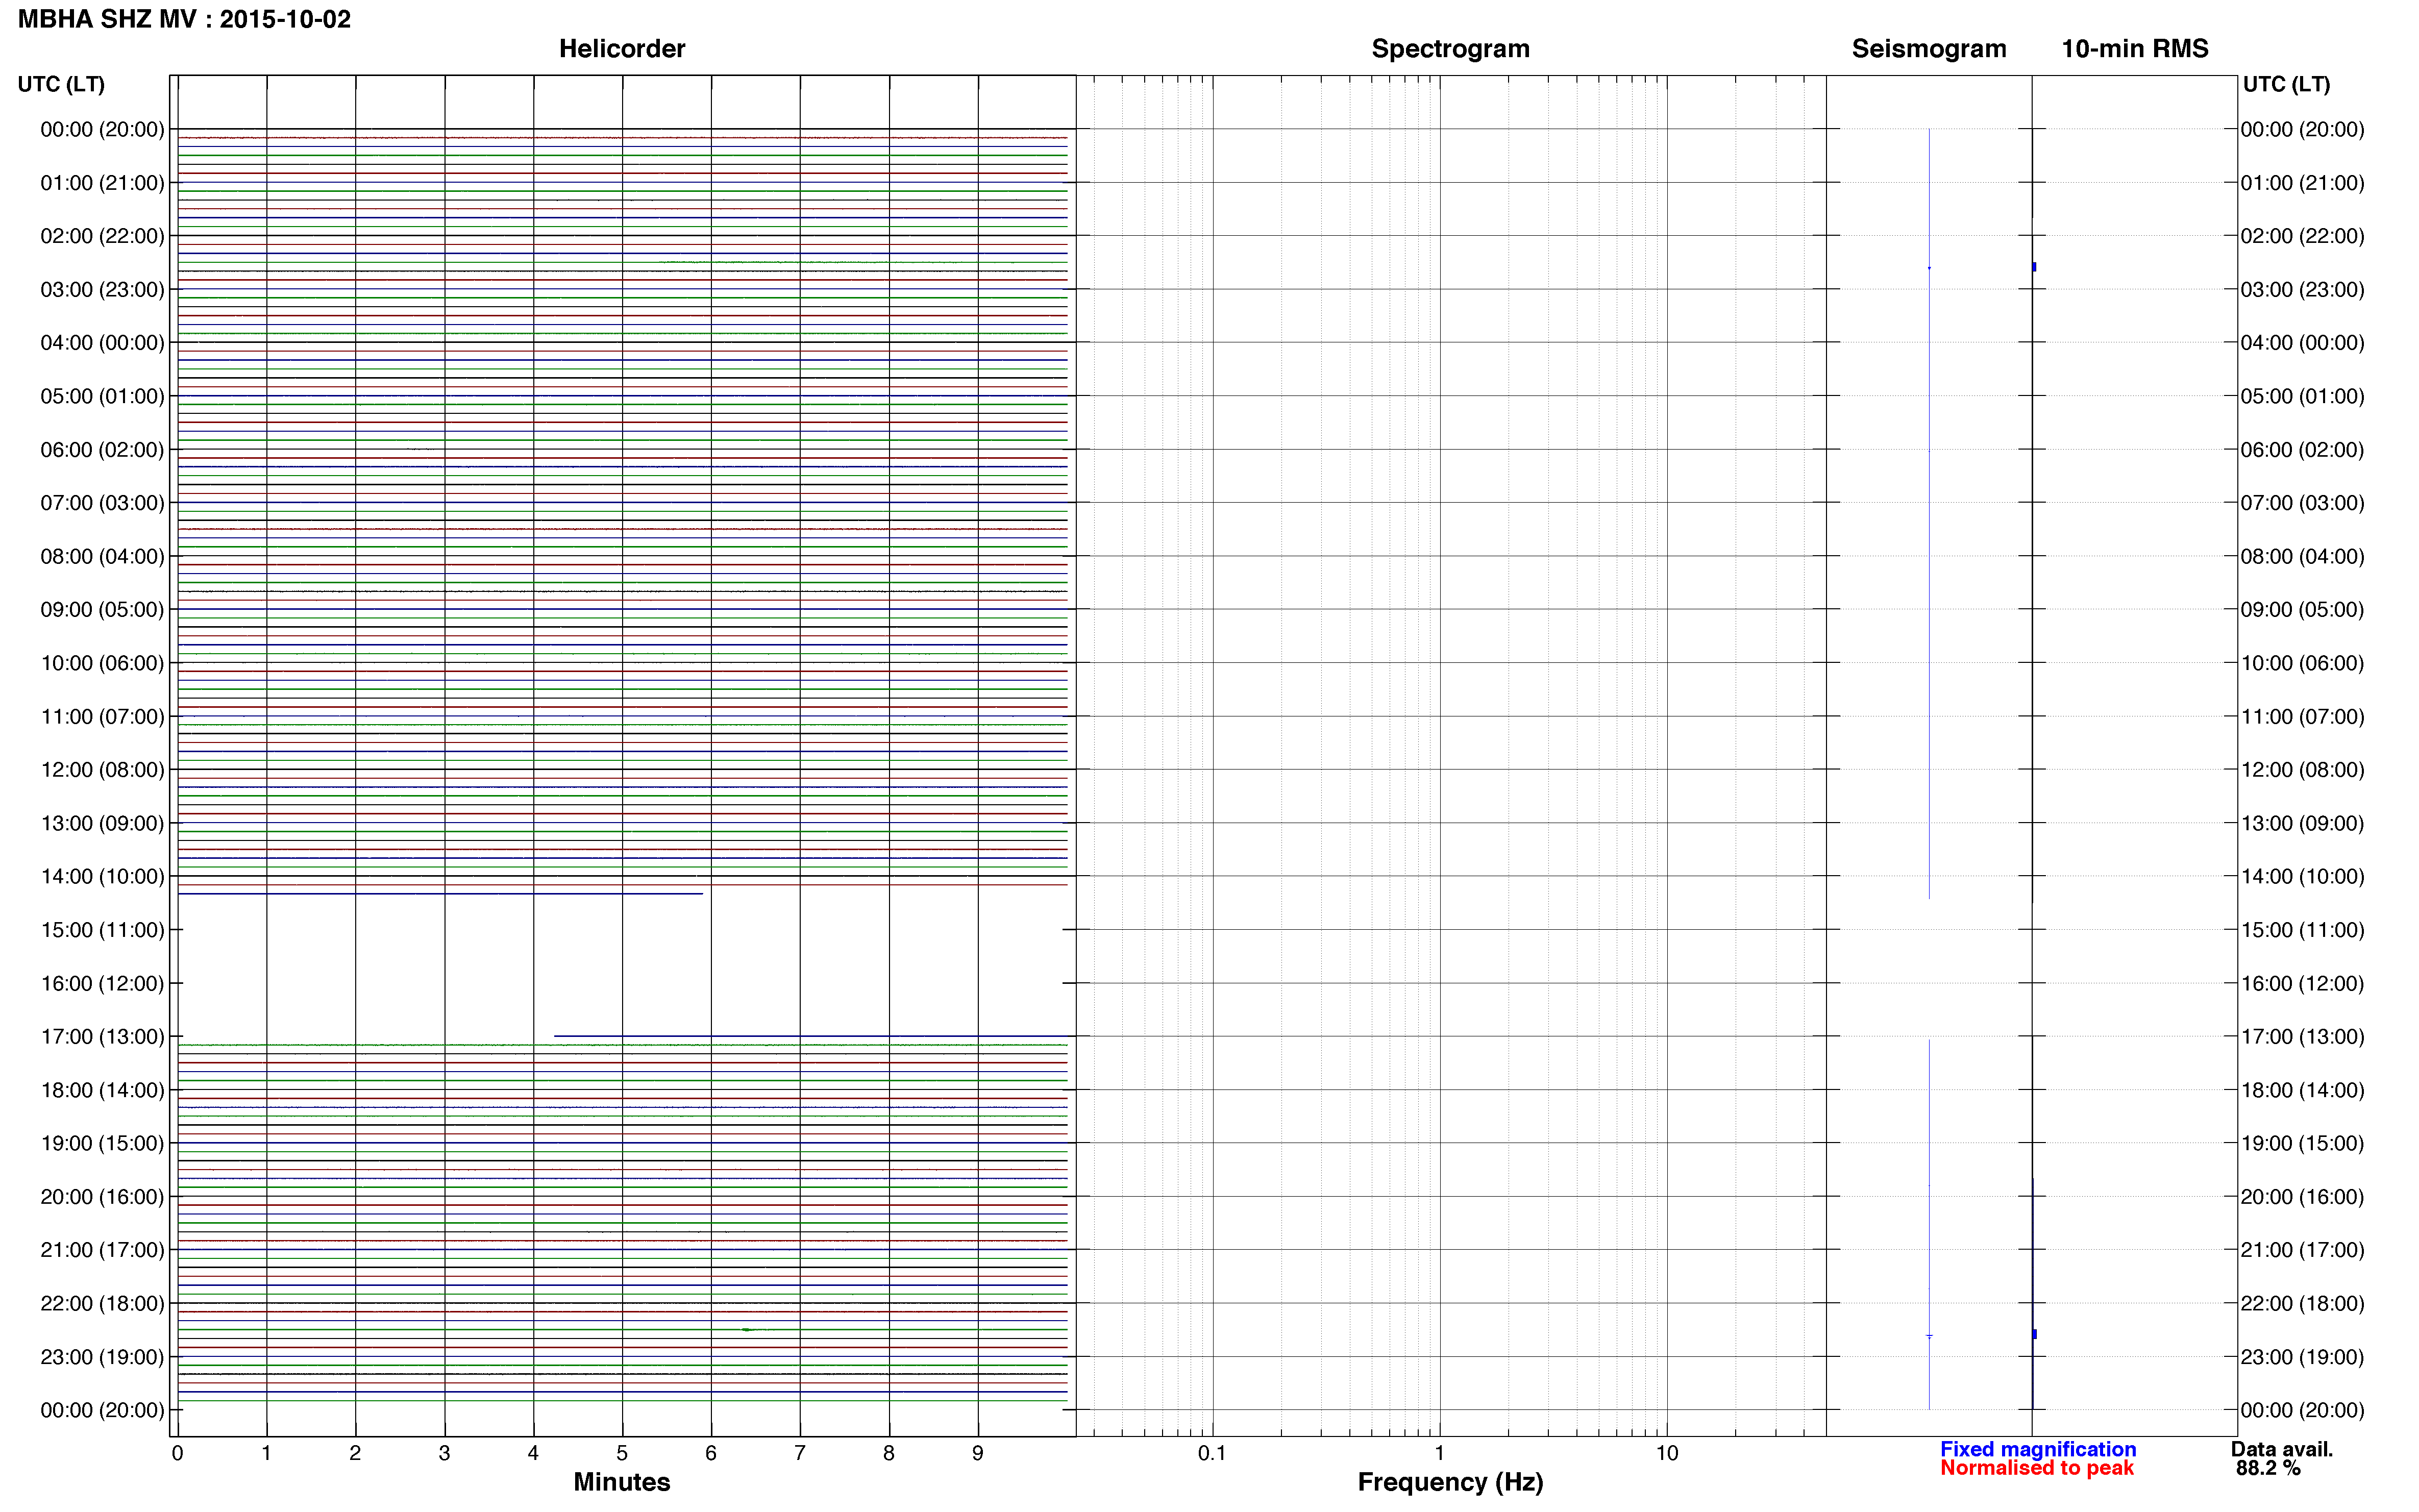Click left axis label '15:00 (11:00)'
The width and height of the screenshot is (2419, 1512).
[x=102, y=930]
